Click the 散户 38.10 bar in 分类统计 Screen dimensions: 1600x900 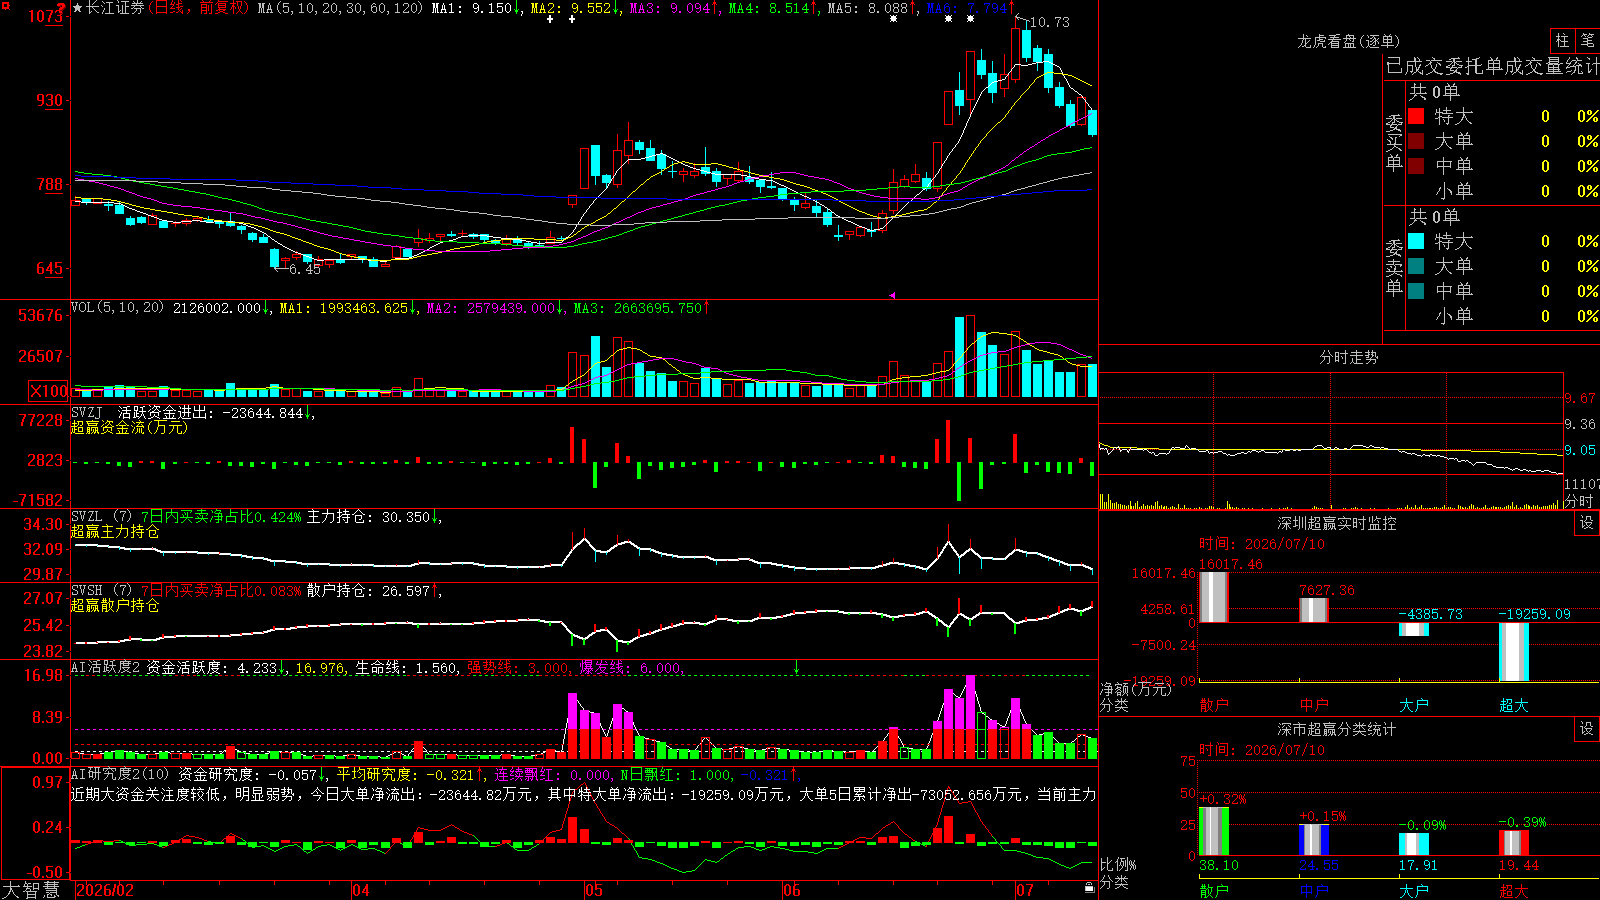pyautogui.click(x=1213, y=831)
